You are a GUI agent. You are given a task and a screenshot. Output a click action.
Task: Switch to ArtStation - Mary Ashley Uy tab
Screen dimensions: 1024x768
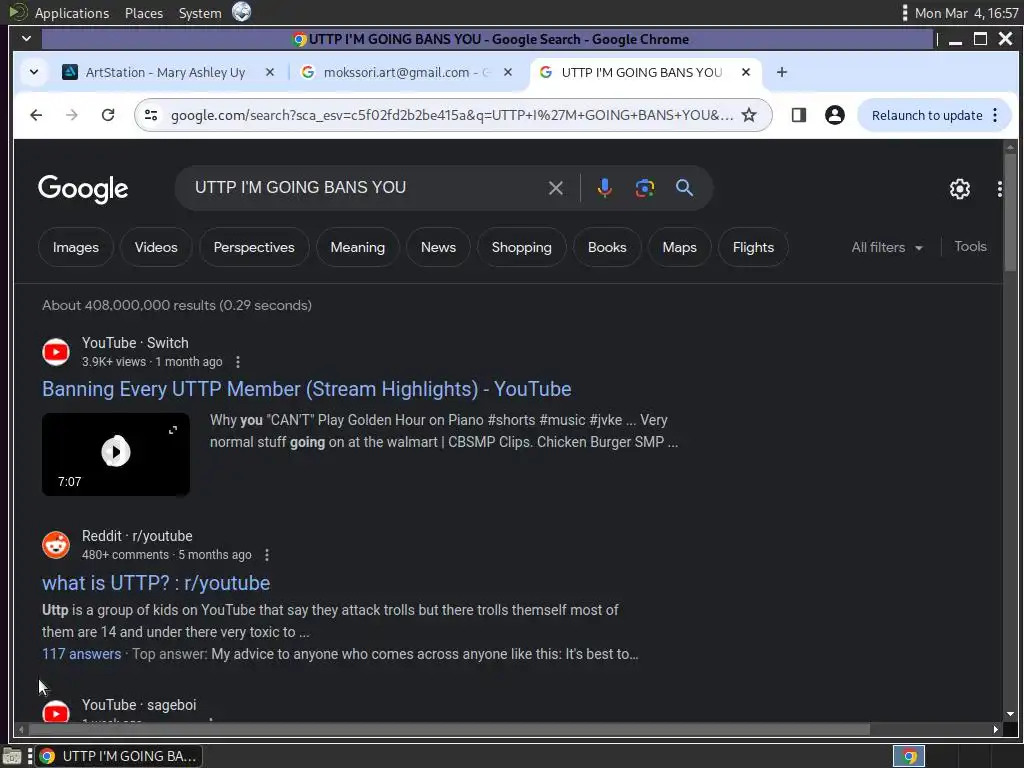(x=166, y=72)
